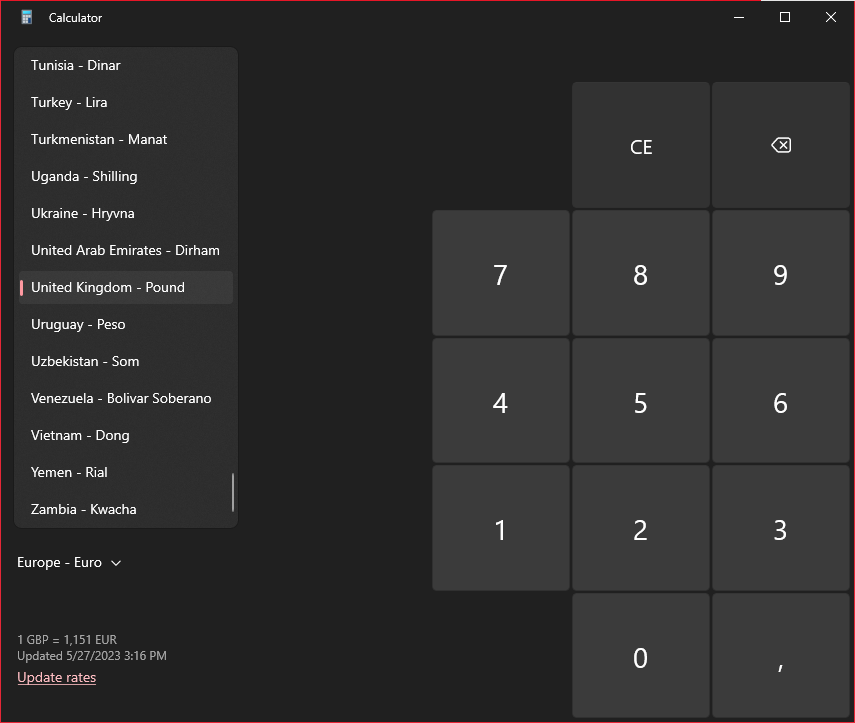Select Venezuela - Bolivar Soberano
This screenshot has height=723, width=855.
[x=121, y=398]
